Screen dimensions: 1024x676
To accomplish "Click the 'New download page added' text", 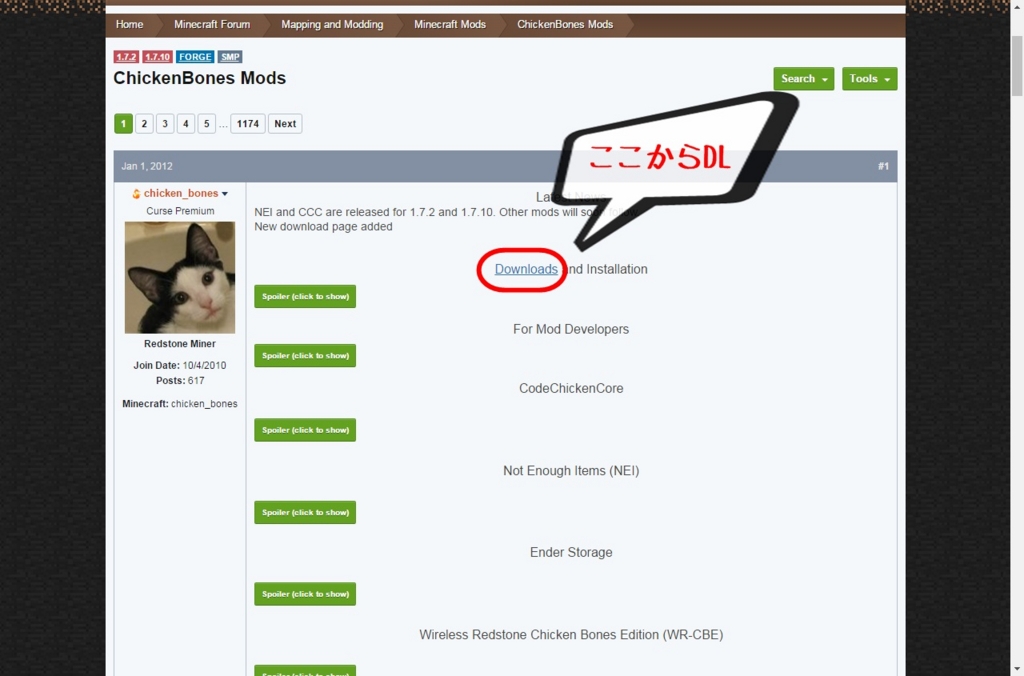I will pyautogui.click(x=323, y=227).
